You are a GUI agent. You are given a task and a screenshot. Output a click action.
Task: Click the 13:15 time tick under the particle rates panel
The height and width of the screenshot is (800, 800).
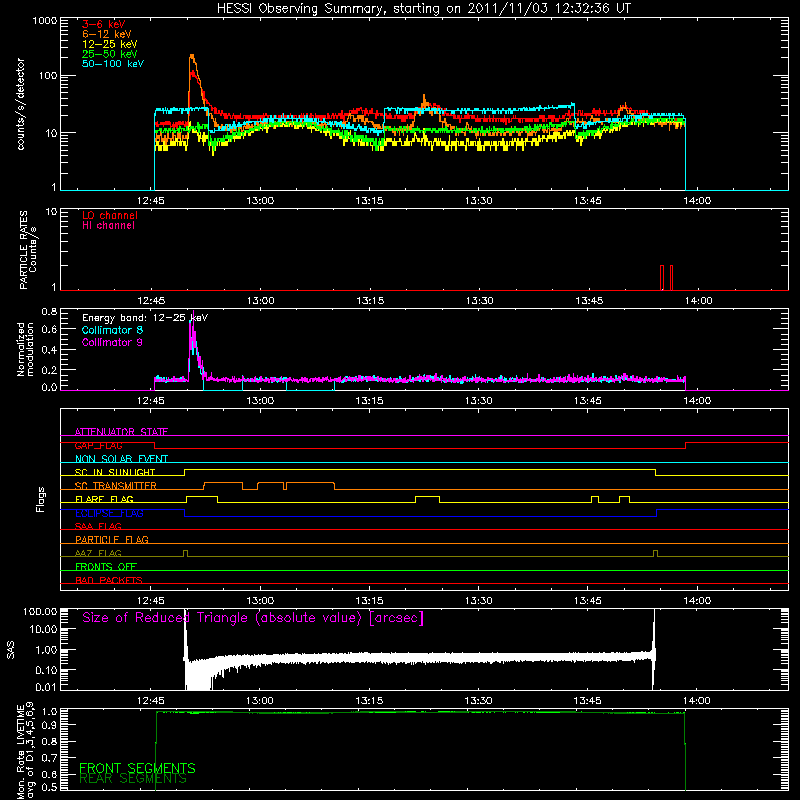[x=370, y=301]
